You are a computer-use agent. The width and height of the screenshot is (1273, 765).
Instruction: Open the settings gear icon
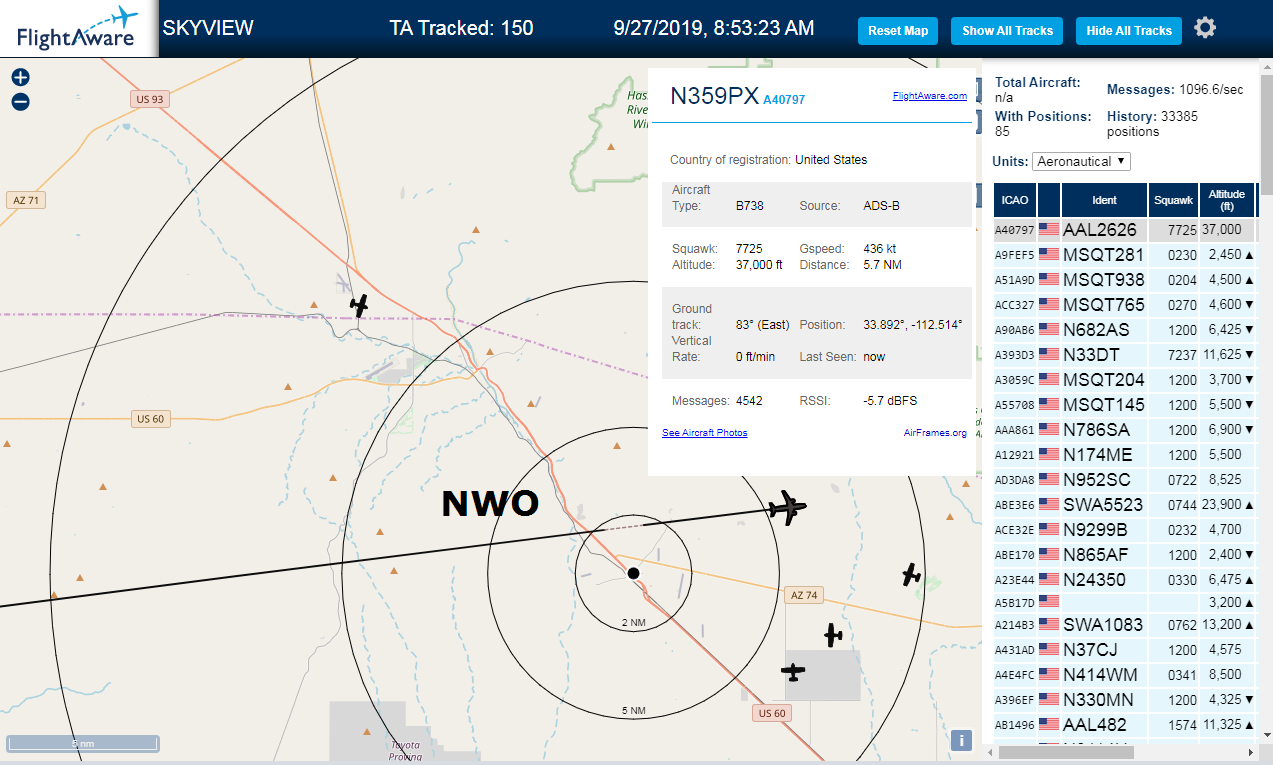pyautogui.click(x=1205, y=28)
